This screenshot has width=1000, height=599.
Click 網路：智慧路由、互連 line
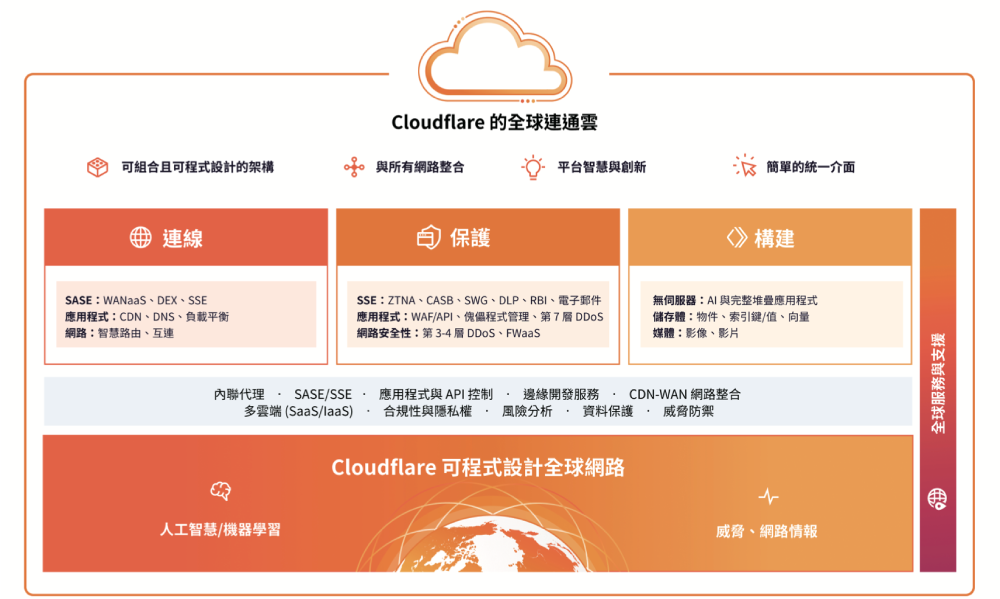119,333
